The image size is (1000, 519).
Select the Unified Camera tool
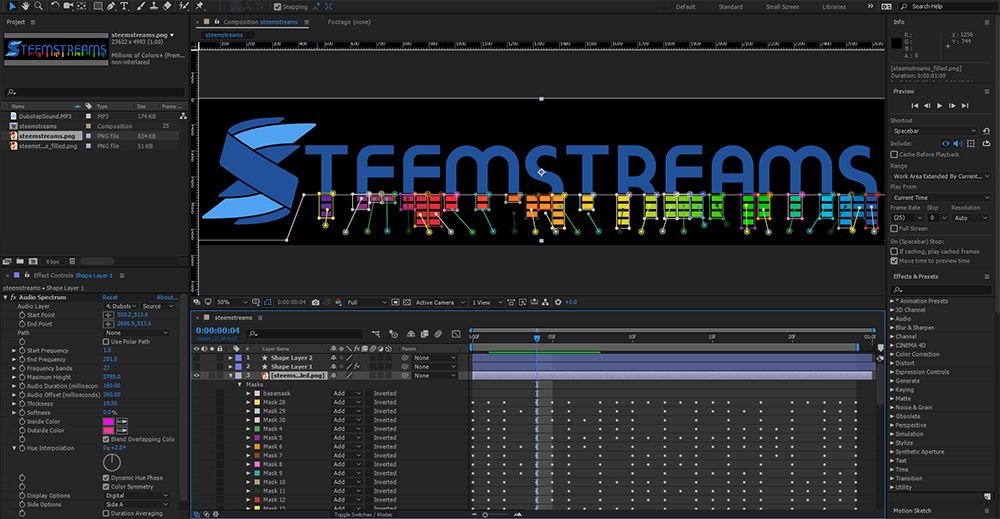click(68, 6)
